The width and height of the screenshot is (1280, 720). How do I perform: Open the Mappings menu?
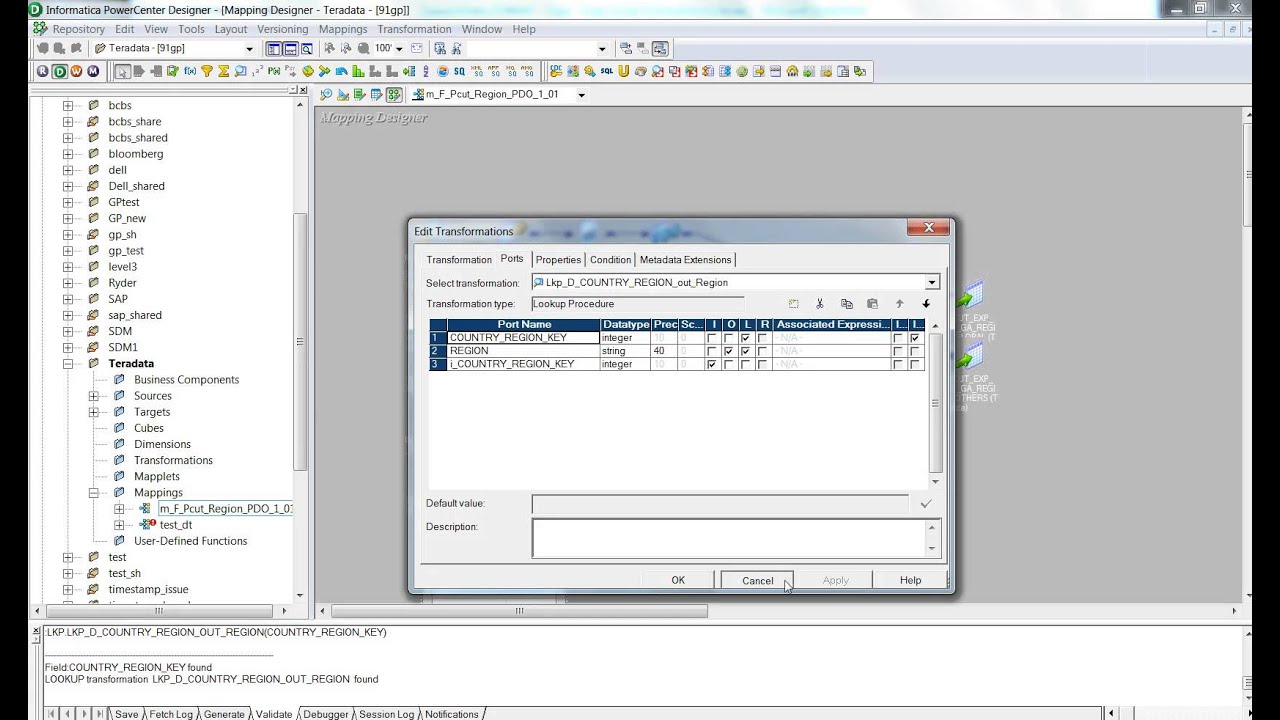(343, 29)
